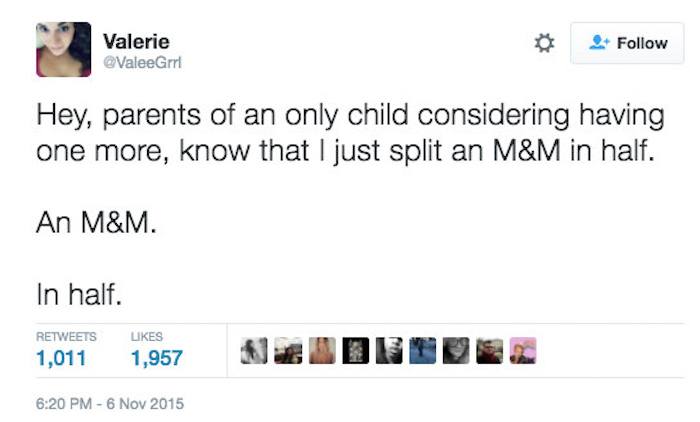Image resolution: width=700 pixels, height=422 pixels.
Task: Click the eighth liker avatar
Action: pyautogui.click(x=489, y=350)
